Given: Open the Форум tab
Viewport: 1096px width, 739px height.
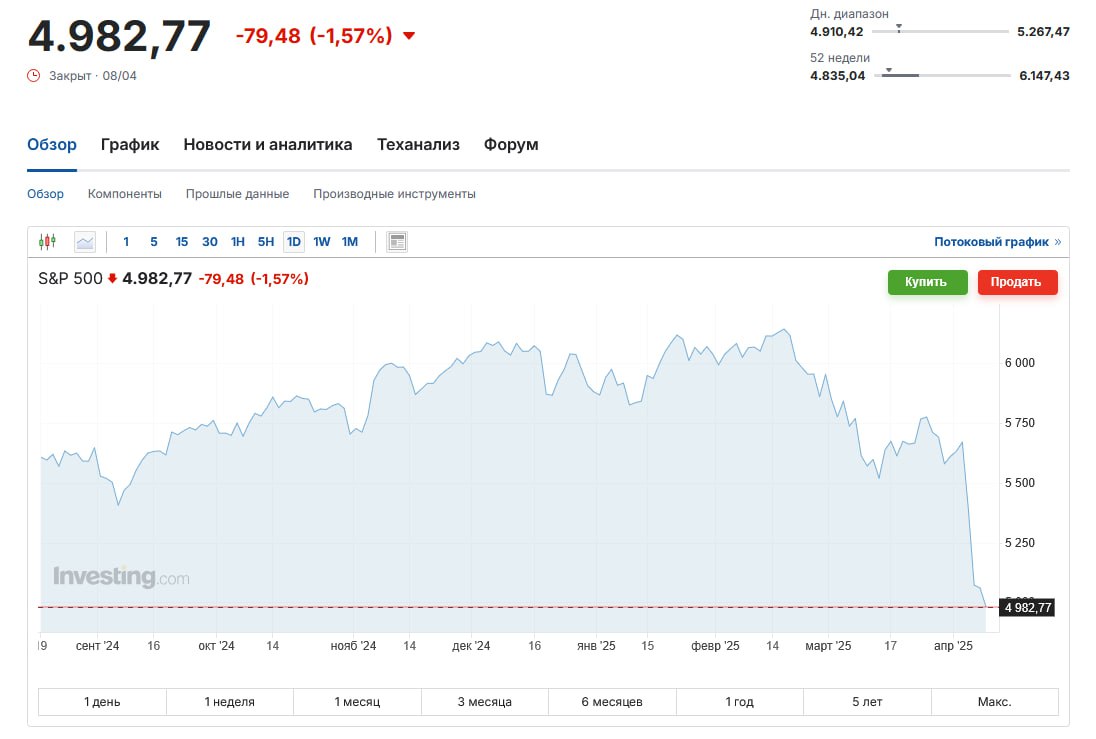Looking at the screenshot, I should [x=511, y=145].
